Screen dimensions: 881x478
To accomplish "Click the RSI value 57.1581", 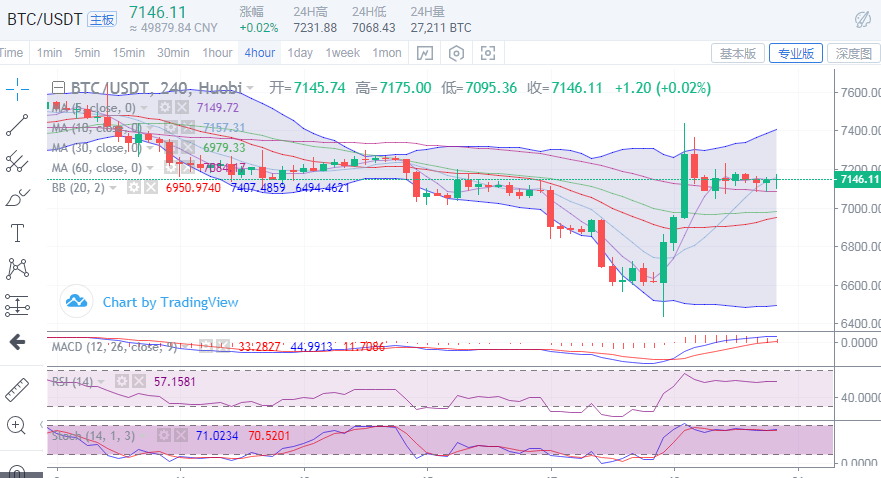I will pyautogui.click(x=175, y=382).
